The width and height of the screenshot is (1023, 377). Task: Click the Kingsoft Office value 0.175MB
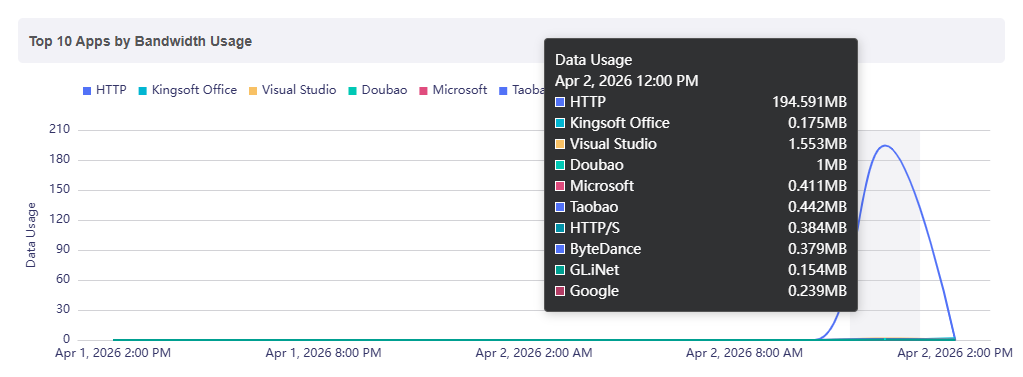817,123
